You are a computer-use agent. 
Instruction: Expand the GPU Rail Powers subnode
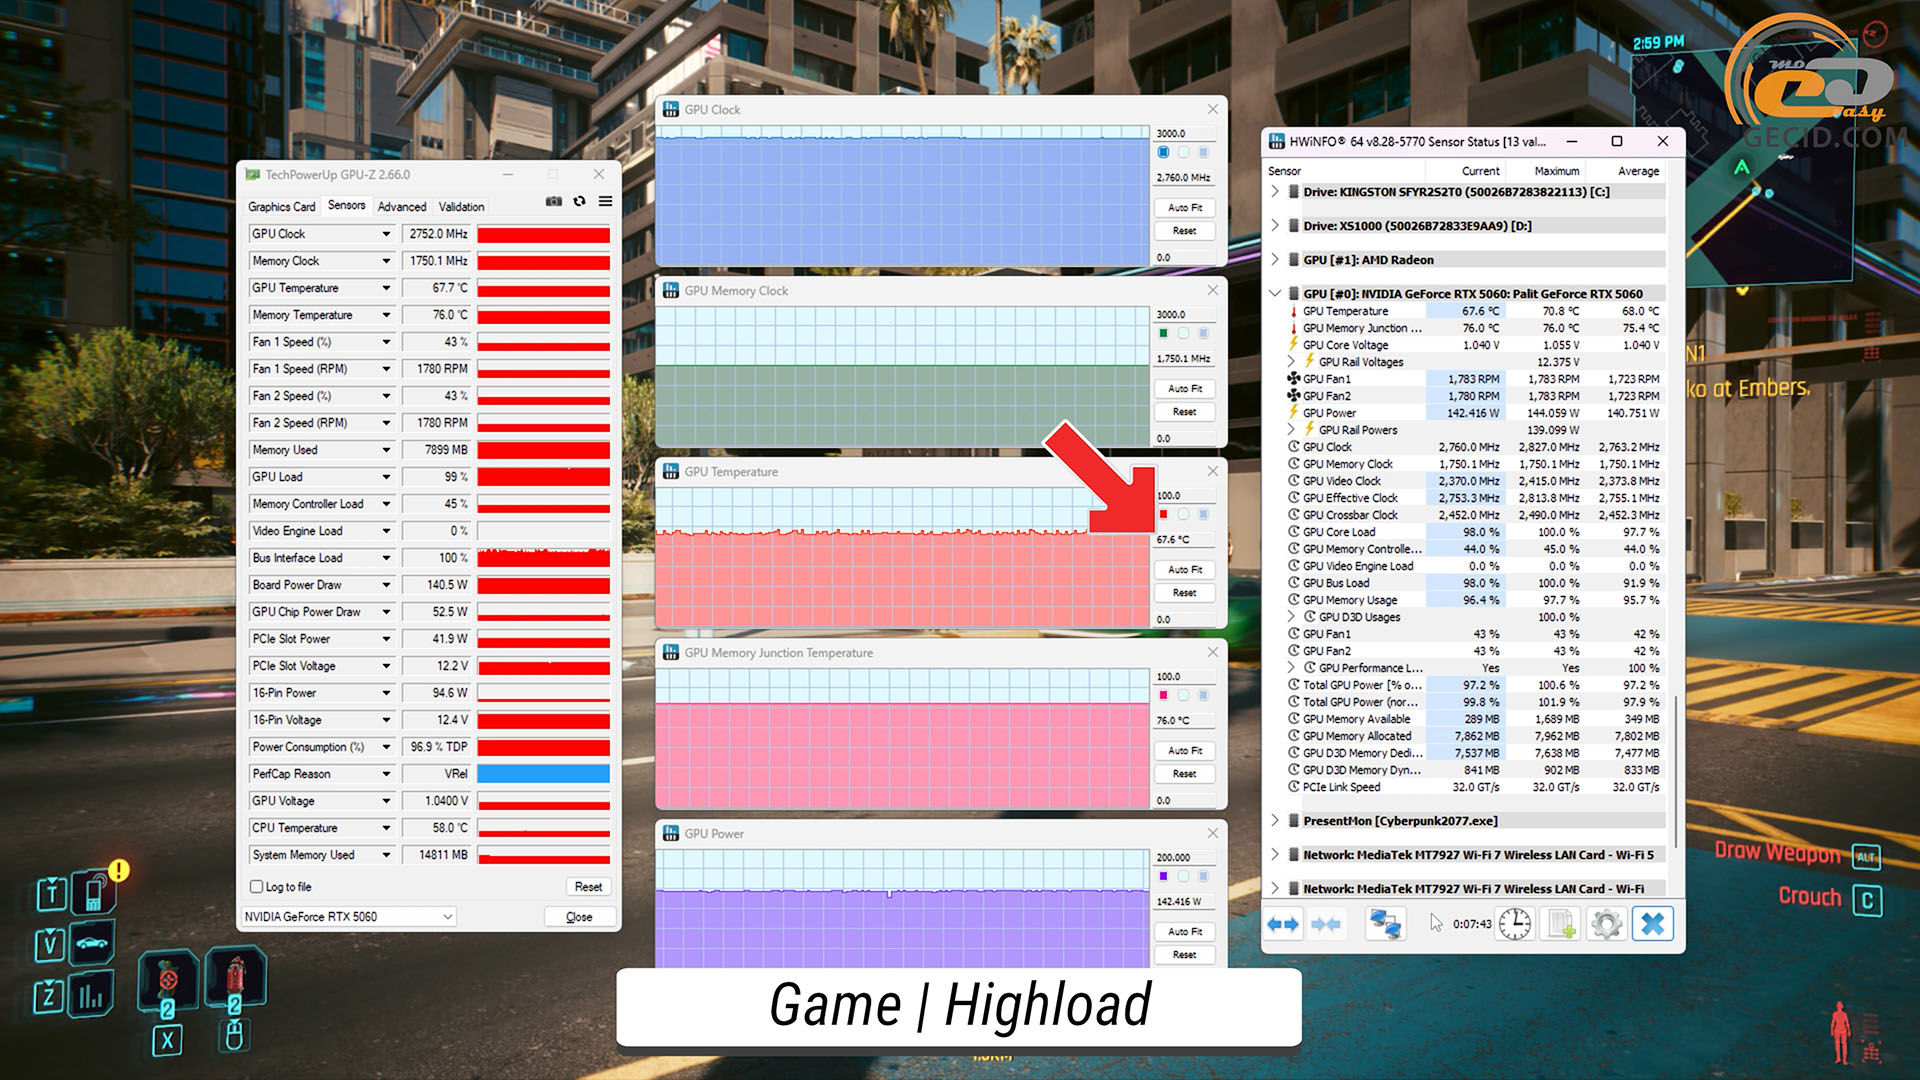pyautogui.click(x=1291, y=429)
